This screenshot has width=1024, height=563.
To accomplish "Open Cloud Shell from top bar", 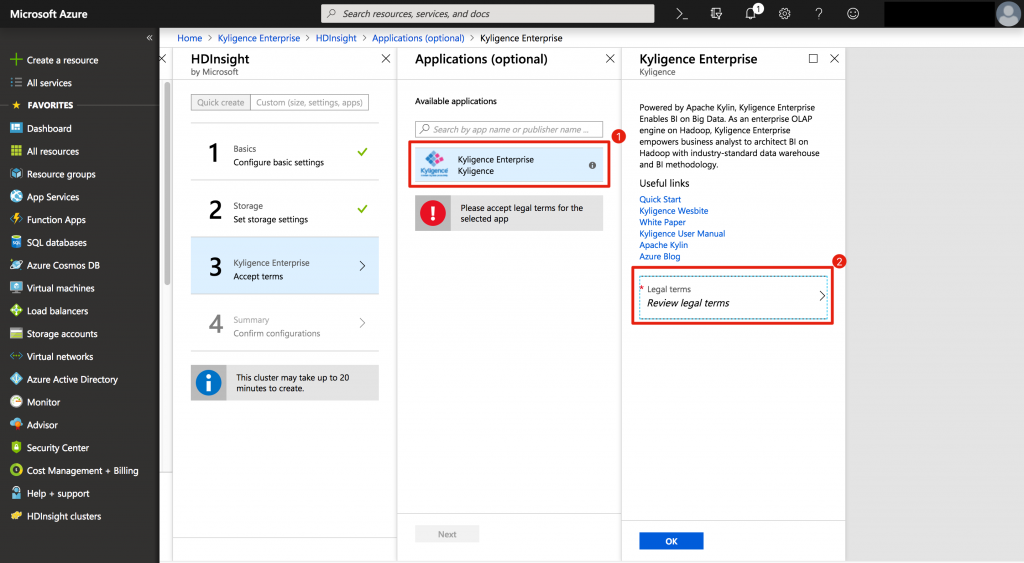I will click(682, 14).
